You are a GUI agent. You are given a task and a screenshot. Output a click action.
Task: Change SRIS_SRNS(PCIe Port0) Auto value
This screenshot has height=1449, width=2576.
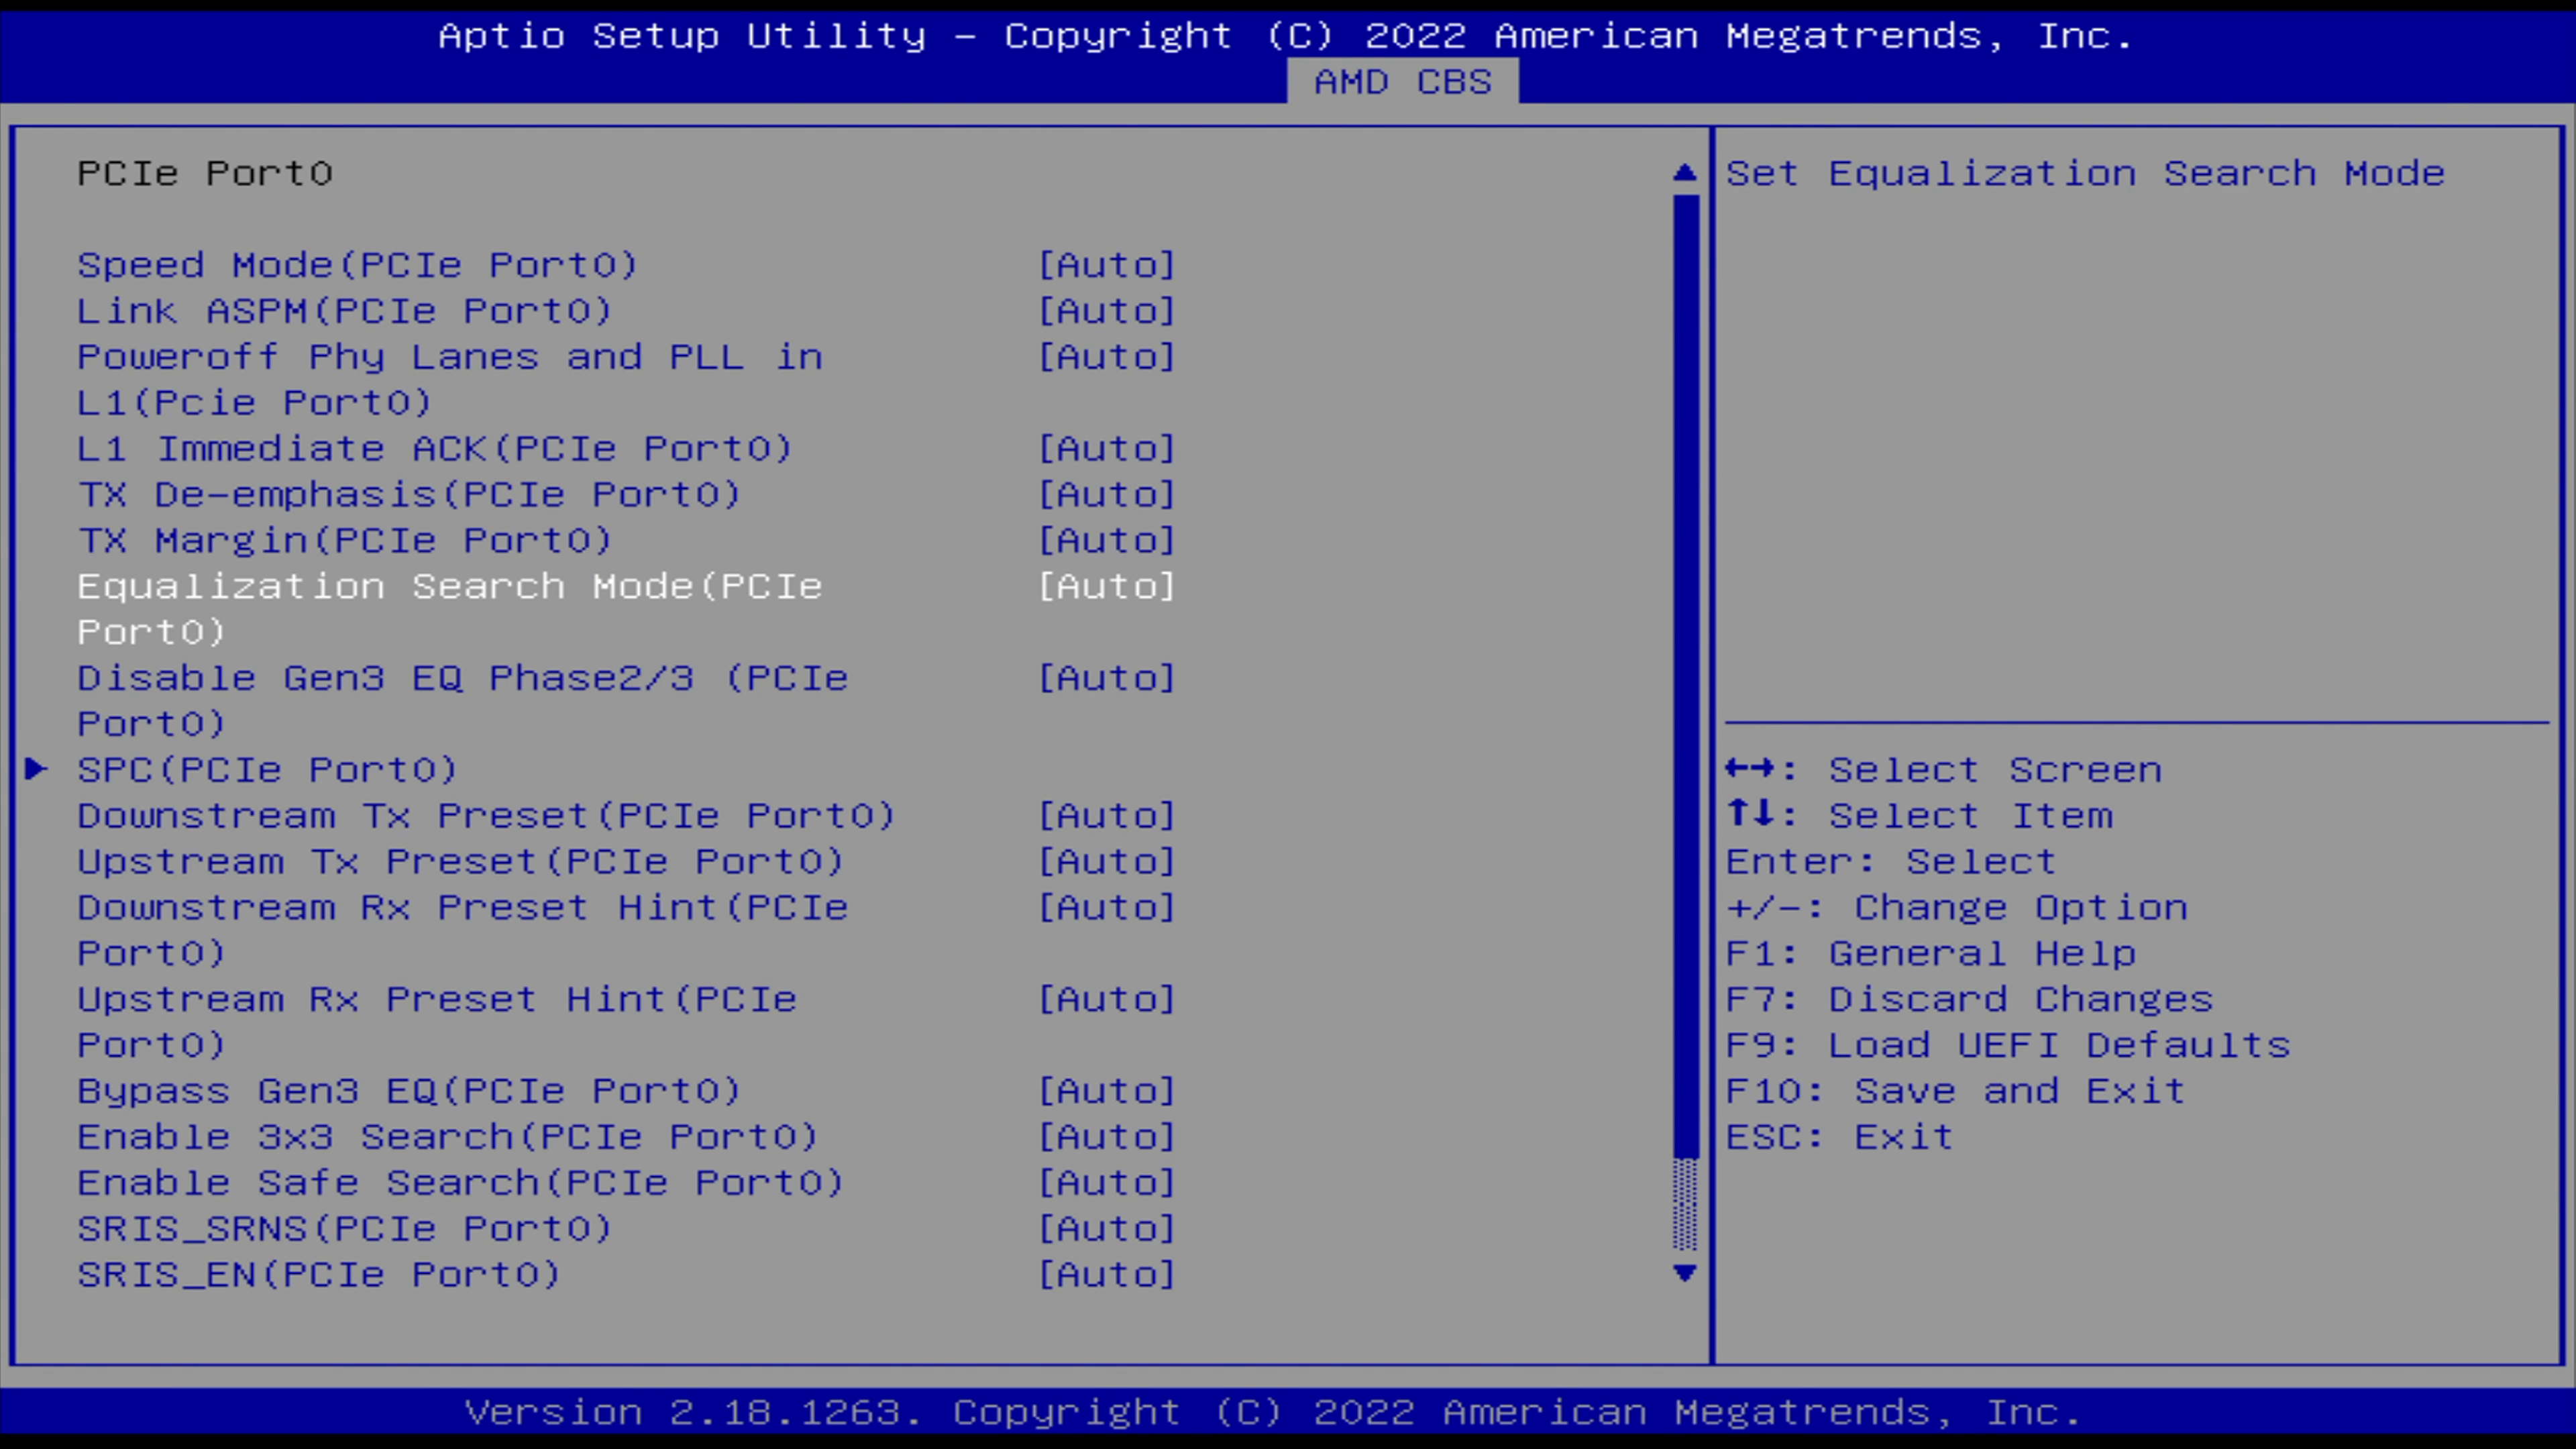[1107, 1229]
